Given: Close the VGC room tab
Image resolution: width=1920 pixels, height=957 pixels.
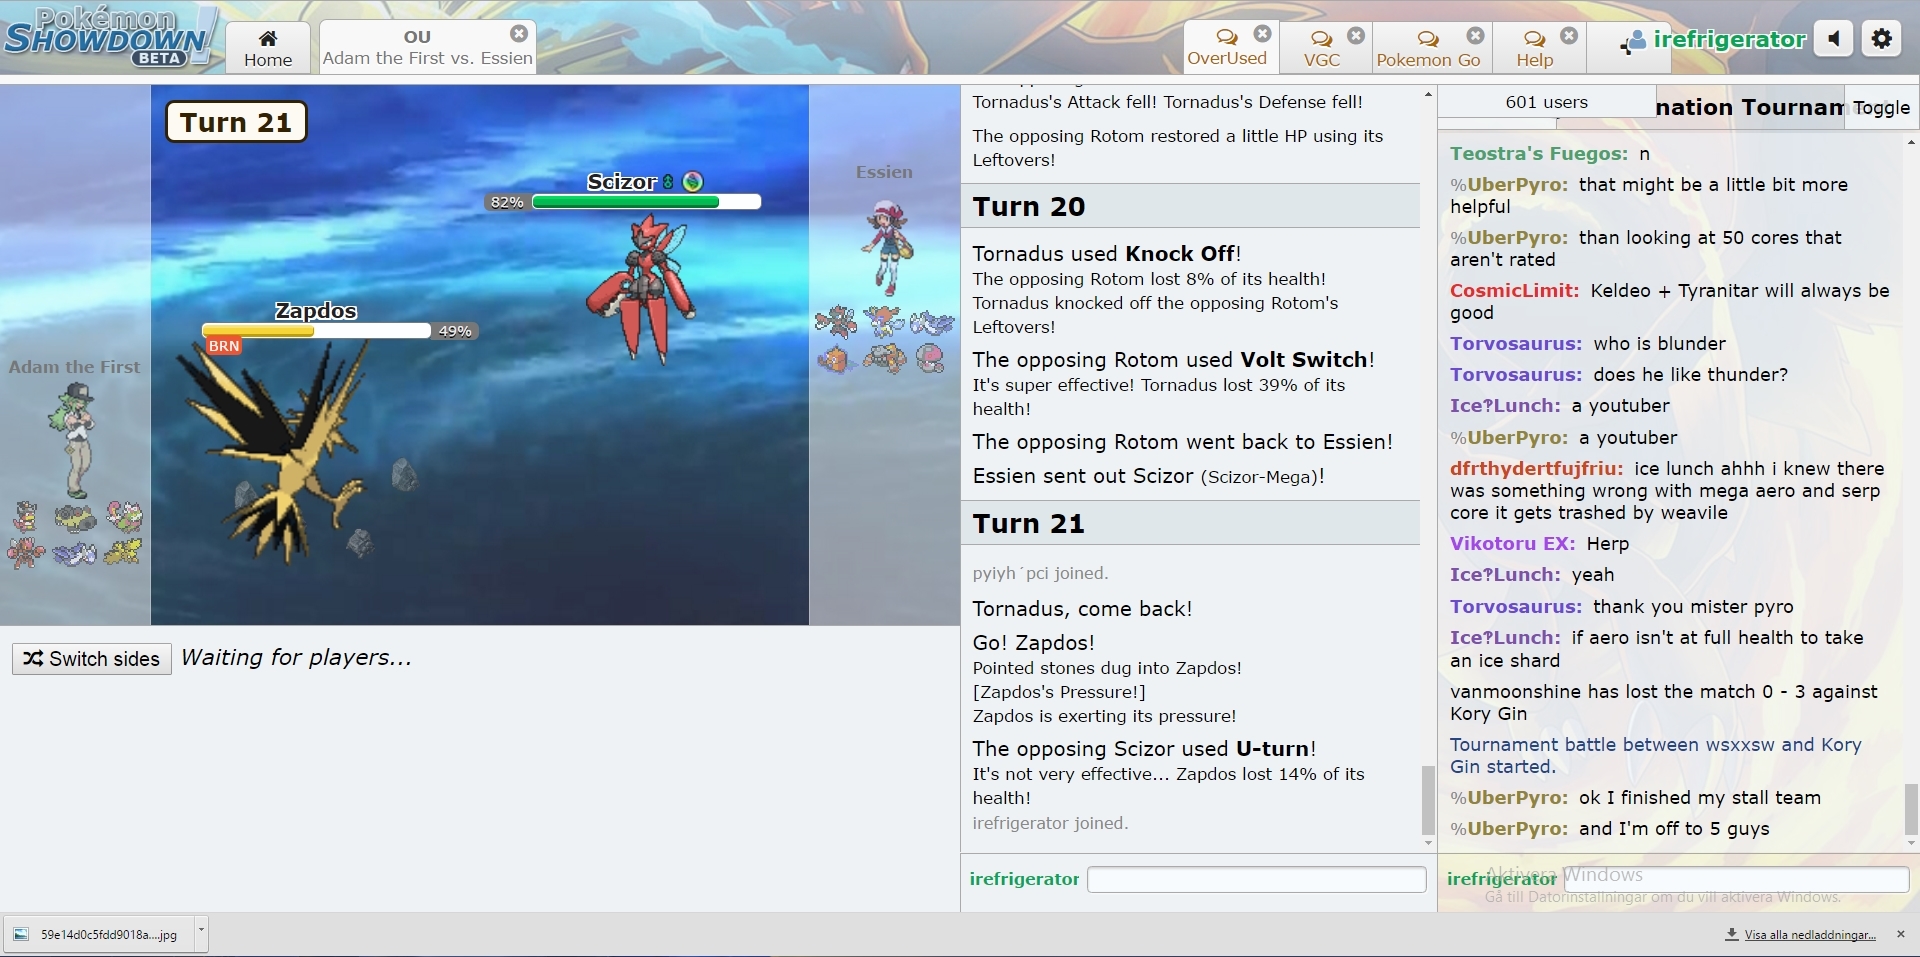Looking at the screenshot, I should point(1356,35).
